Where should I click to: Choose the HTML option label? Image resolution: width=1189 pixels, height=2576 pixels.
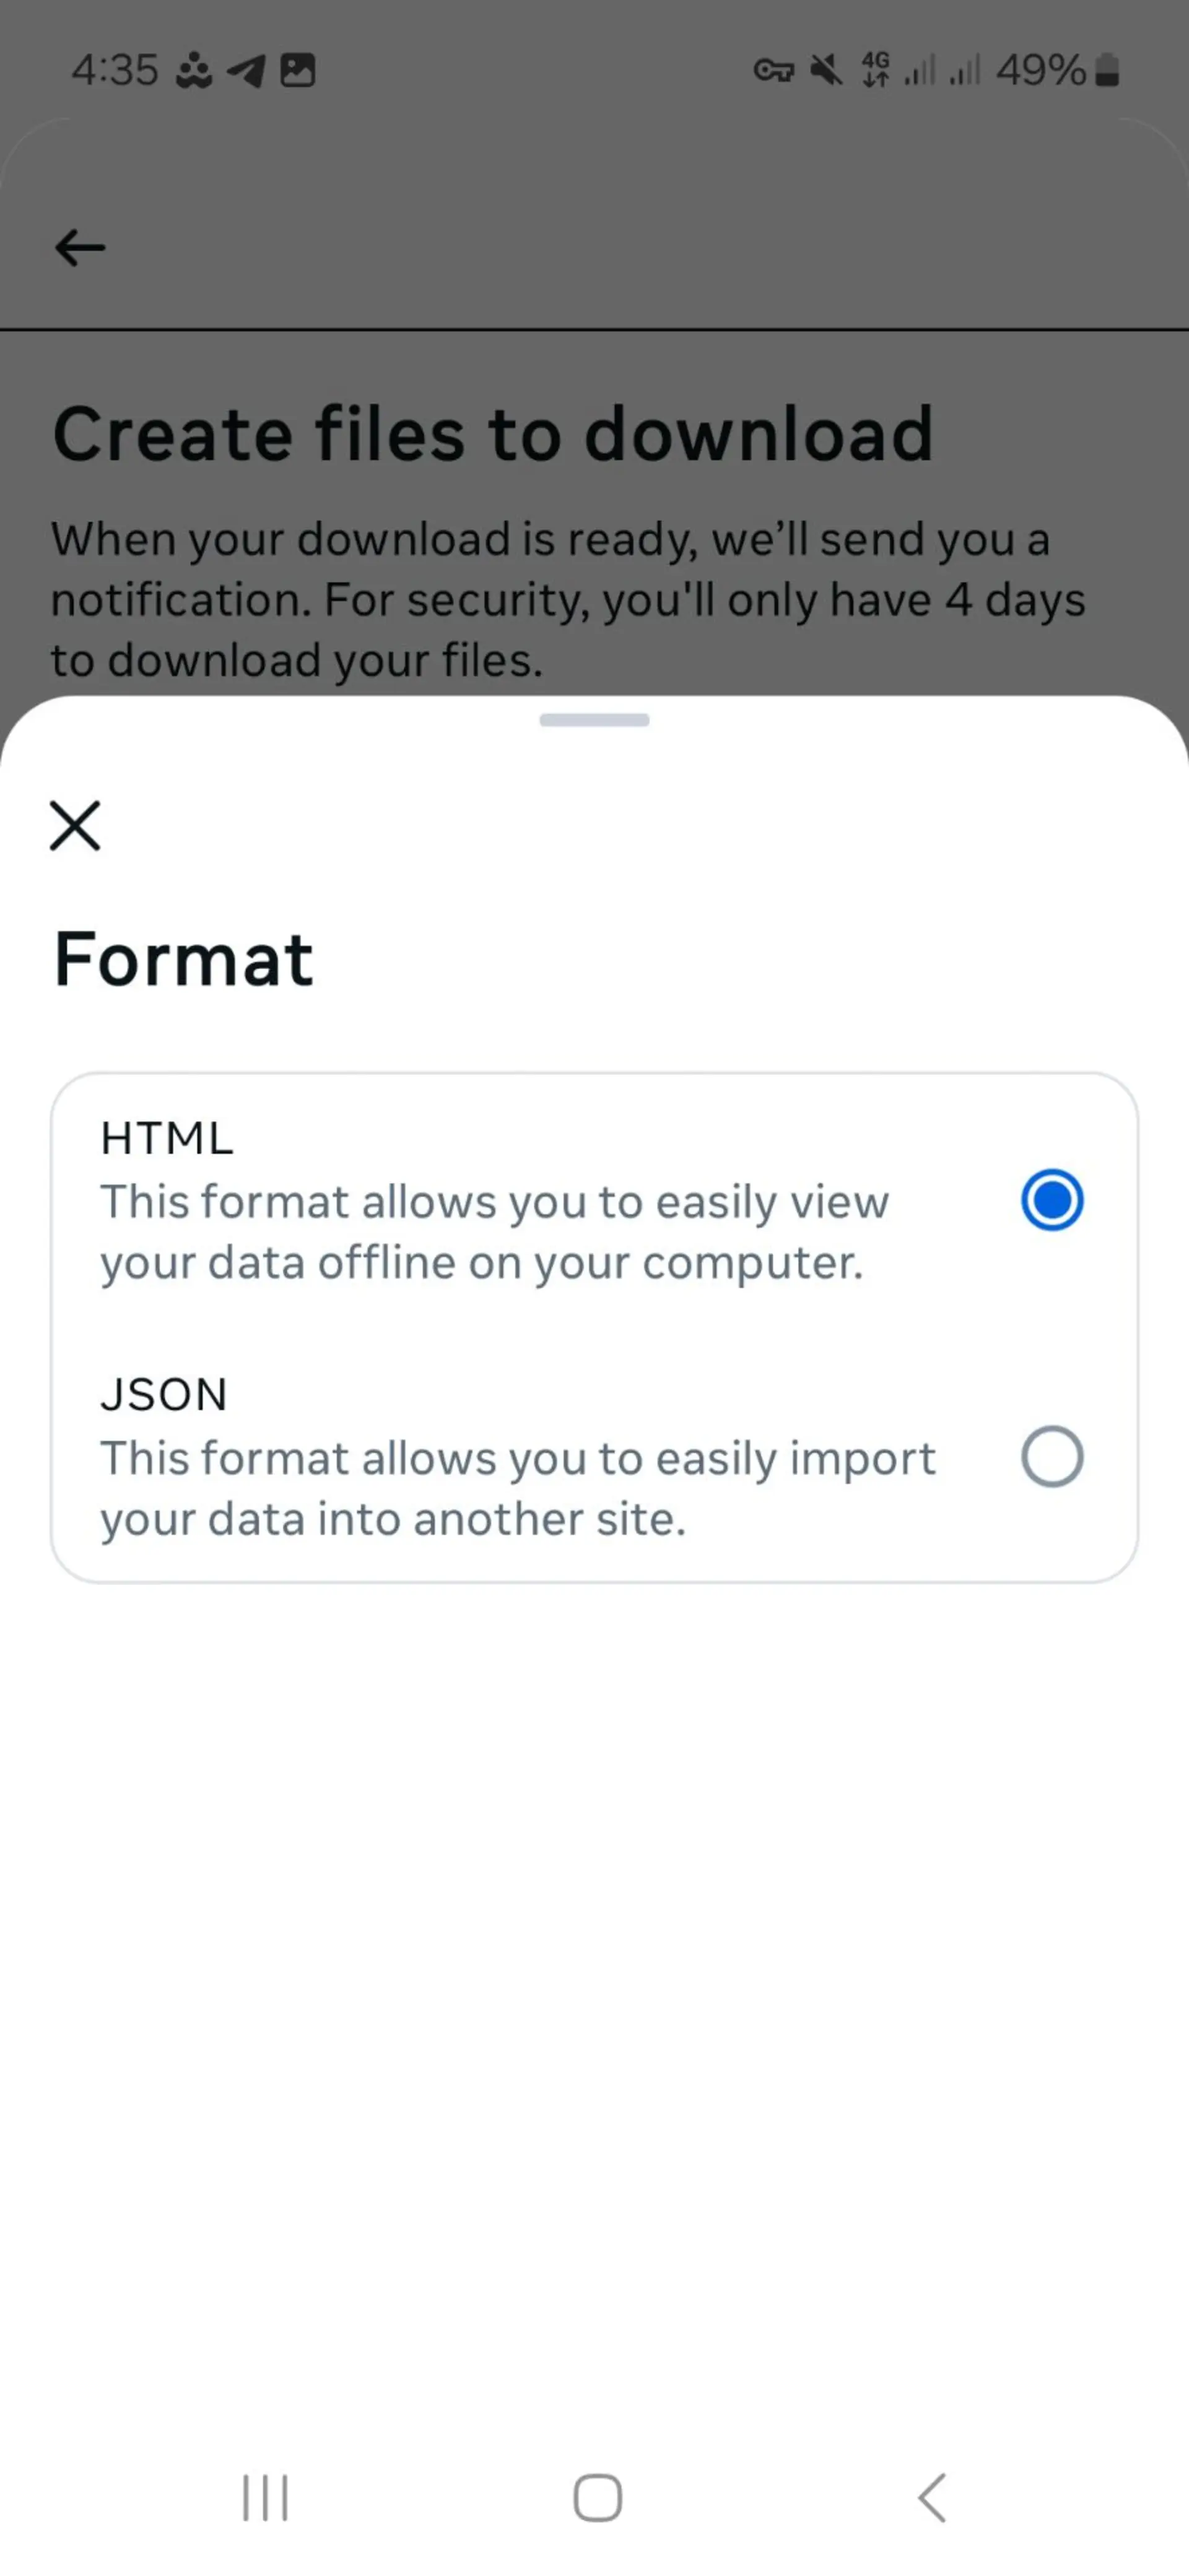(x=167, y=1138)
